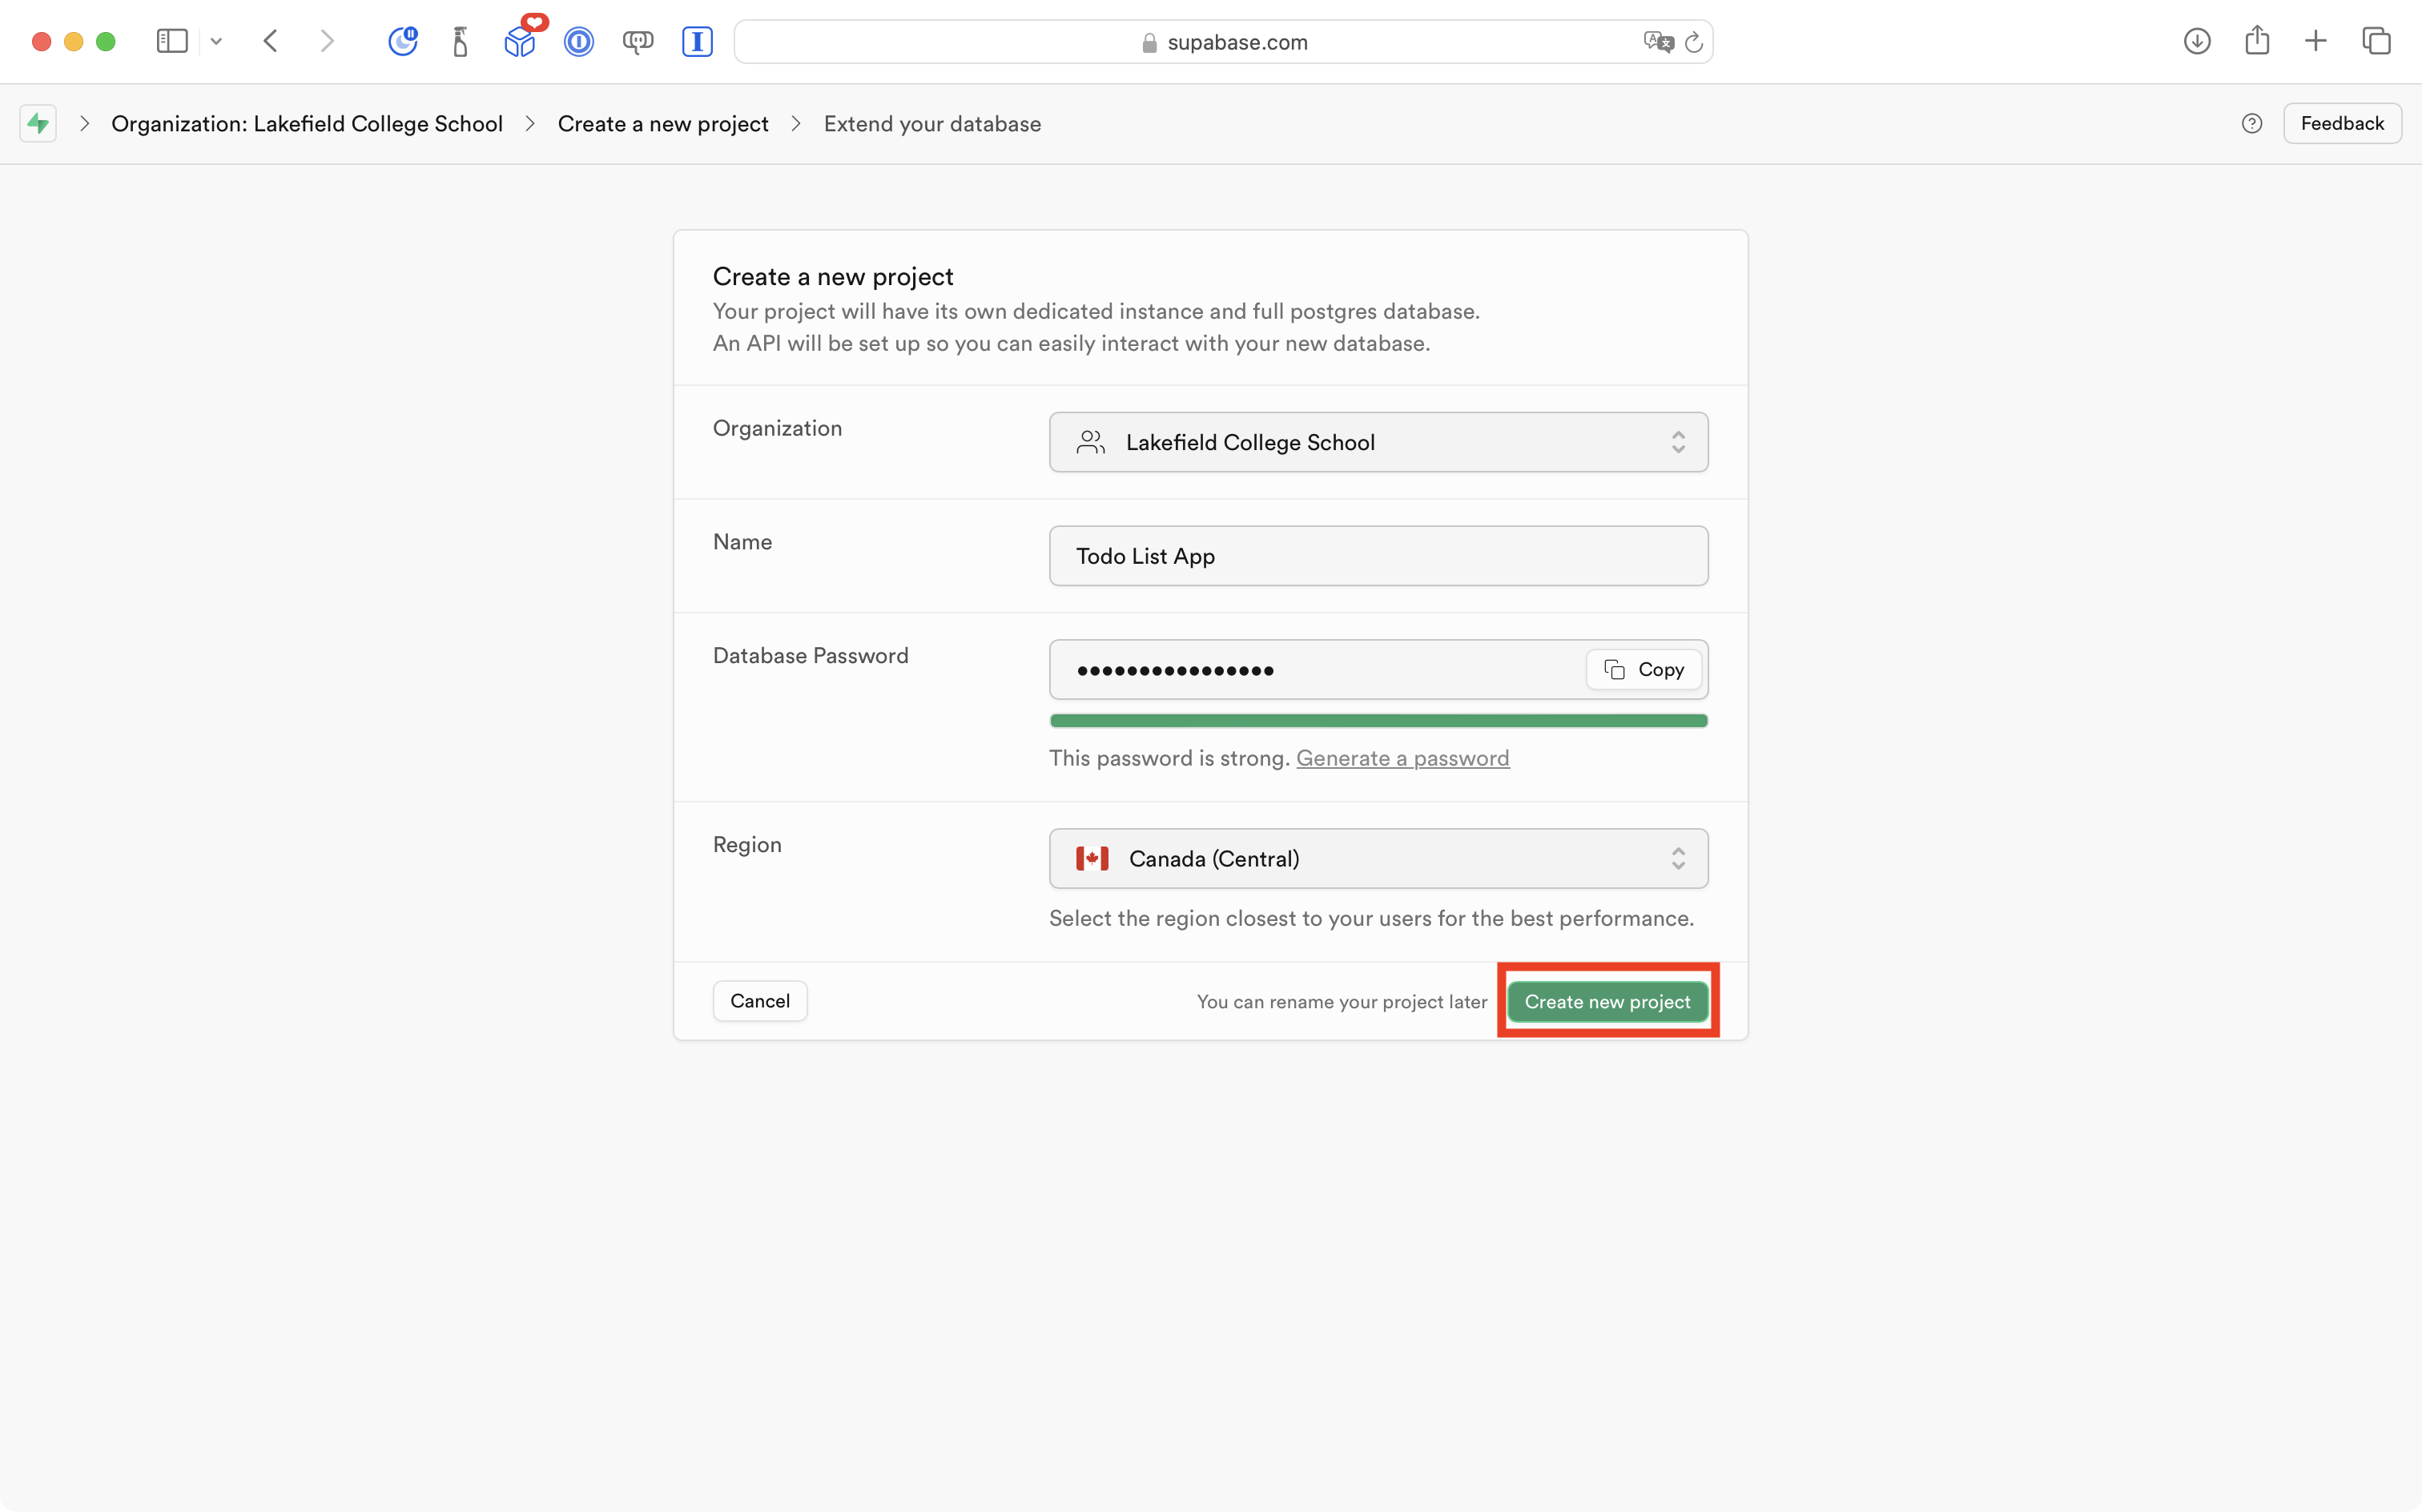The image size is (2422, 1512).
Task: Click the Generate a password link
Action: click(x=1402, y=758)
